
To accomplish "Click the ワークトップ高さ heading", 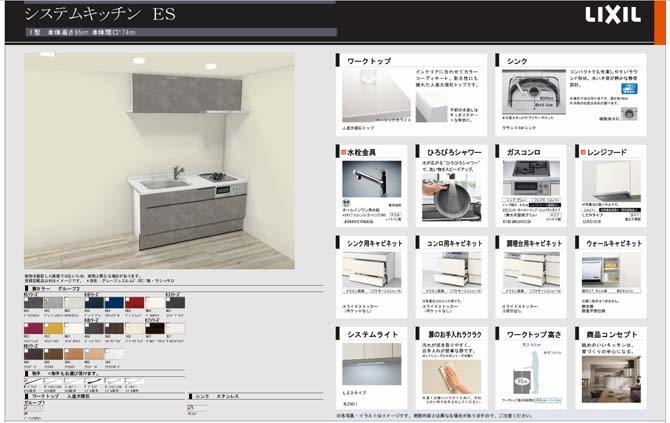I will pyautogui.click(x=534, y=334).
